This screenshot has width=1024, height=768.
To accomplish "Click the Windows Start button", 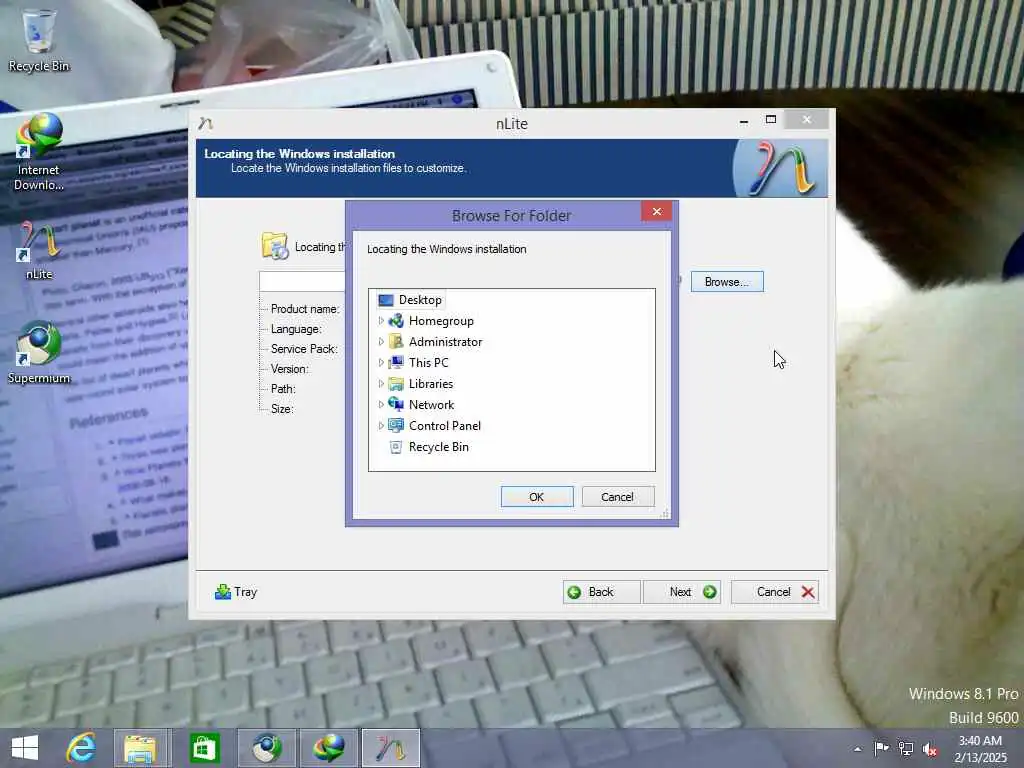I will 25,748.
